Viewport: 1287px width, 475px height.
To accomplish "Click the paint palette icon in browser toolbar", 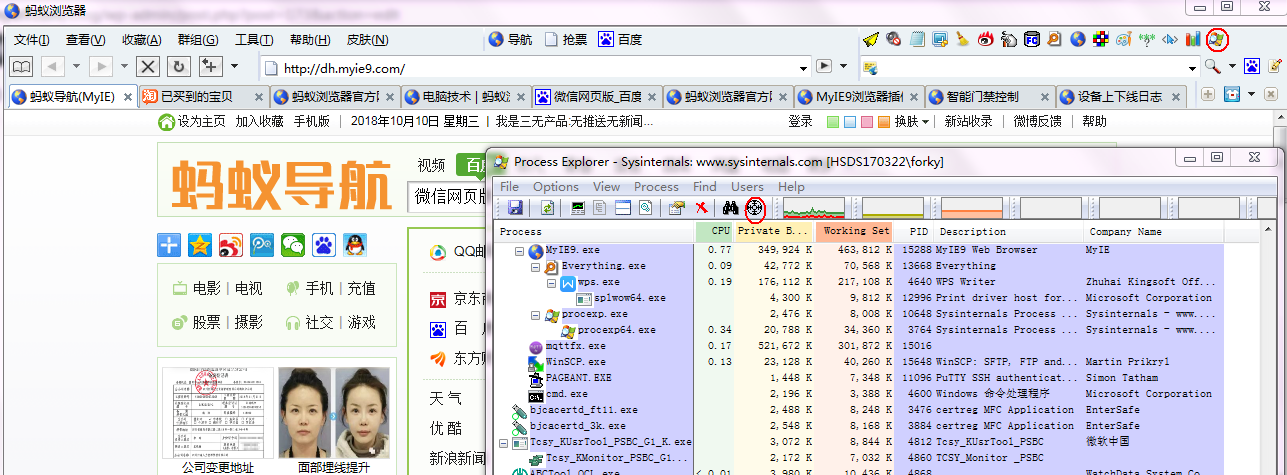I will coord(1124,40).
